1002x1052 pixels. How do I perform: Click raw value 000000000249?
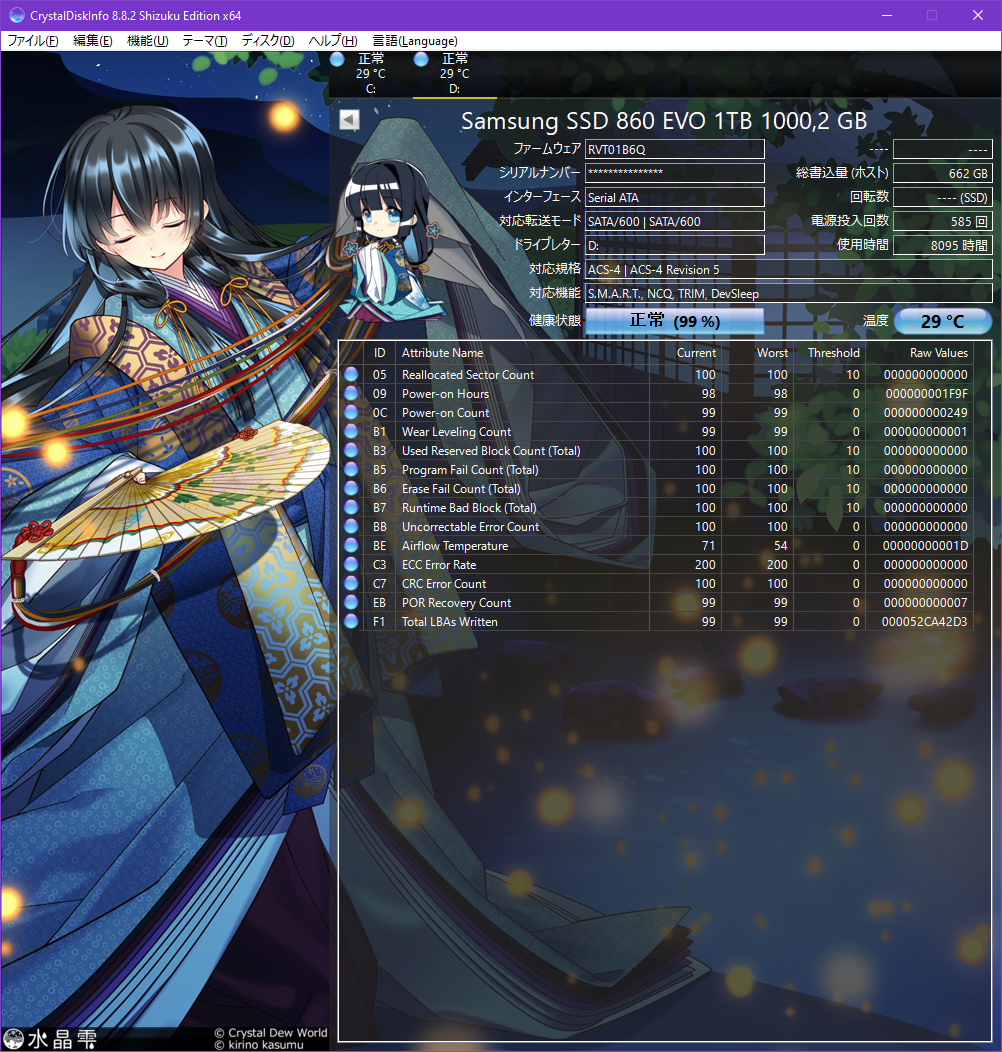tap(925, 413)
